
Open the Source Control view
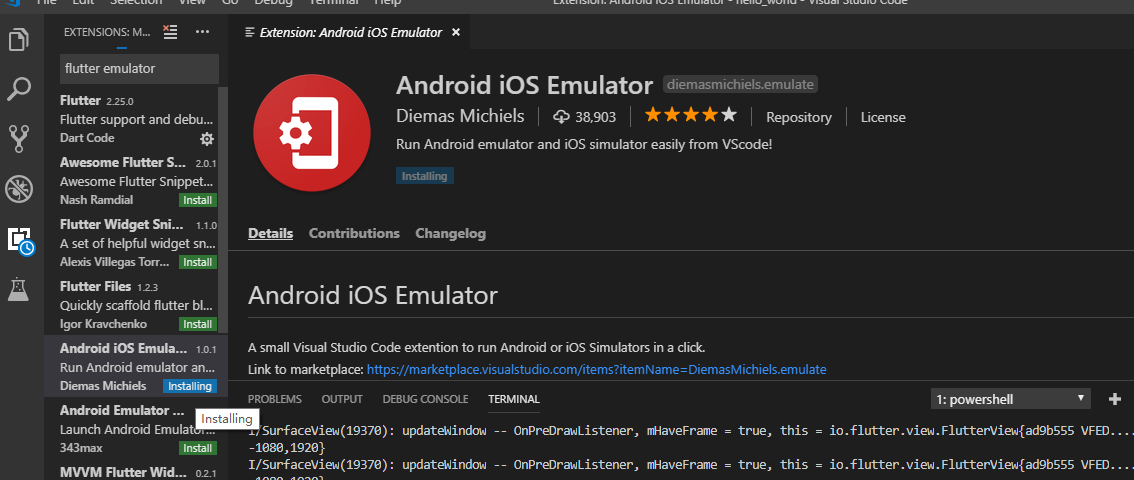(19, 139)
